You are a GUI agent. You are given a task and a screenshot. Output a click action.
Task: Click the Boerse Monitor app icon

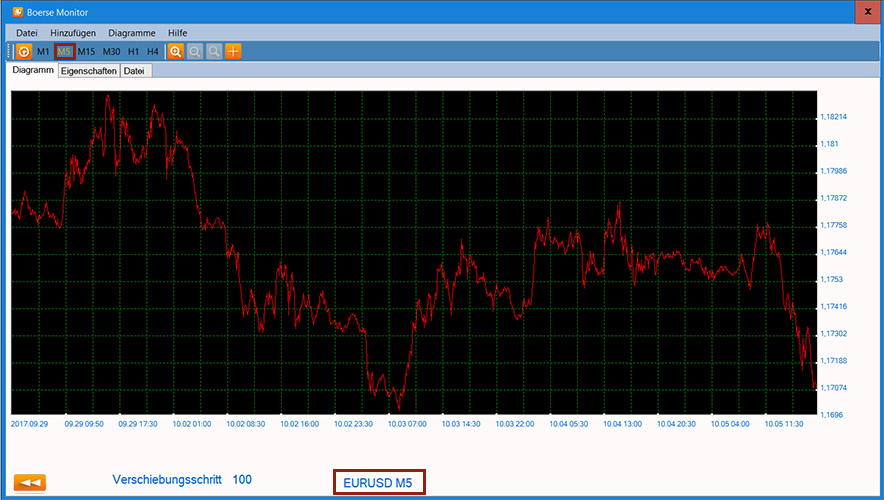click(x=16, y=12)
